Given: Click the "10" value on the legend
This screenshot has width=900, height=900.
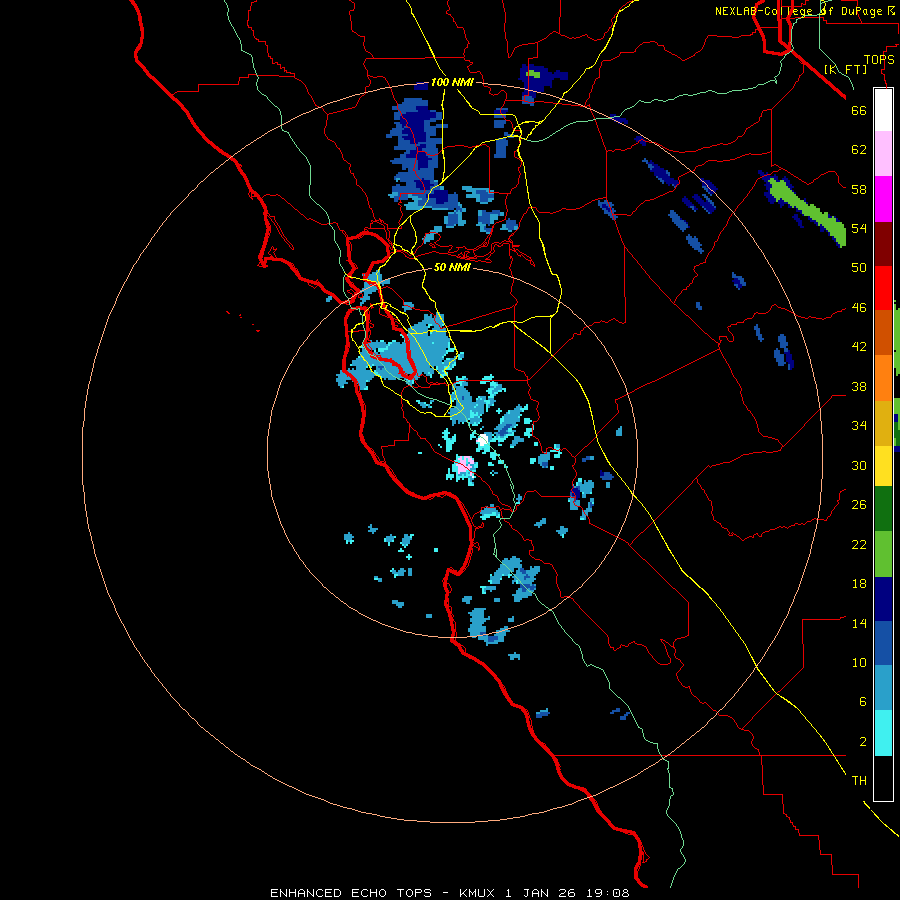Looking at the screenshot, I should 859,662.
